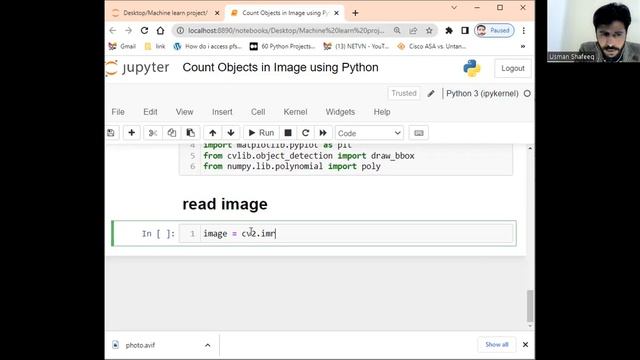Click Show all downloads button
Image resolution: width=640 pixels, height=360 pixels.
(x=497, y=345)
